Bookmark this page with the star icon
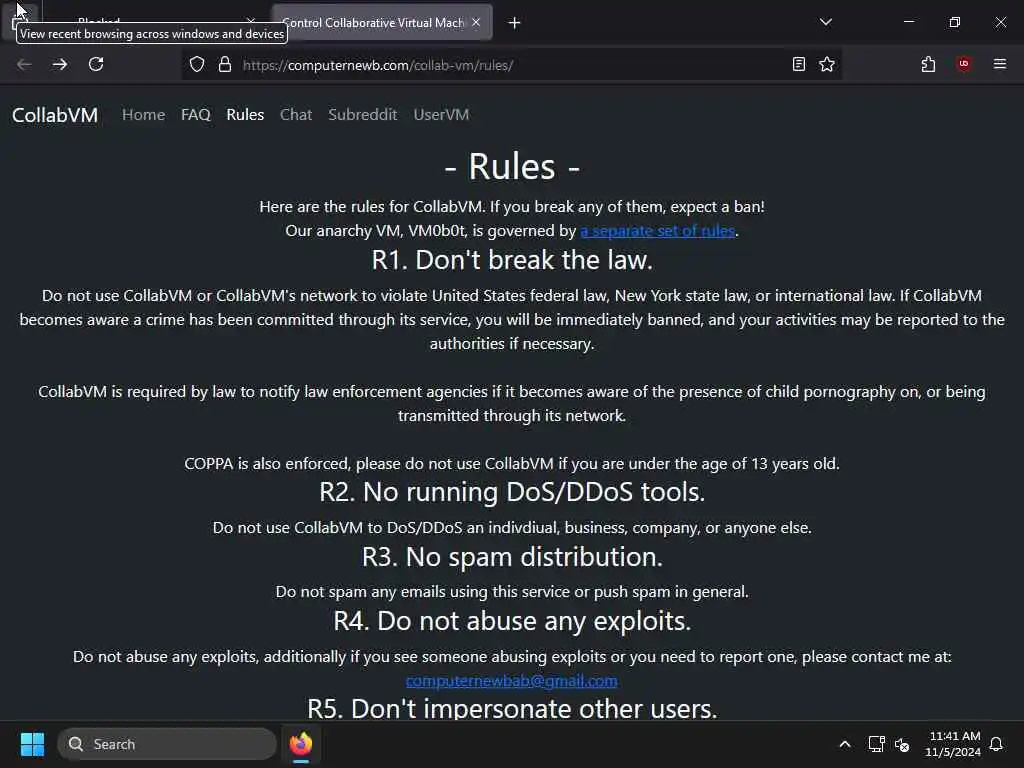The height and width of the screenshot is (768, 1024). point(827,64)
